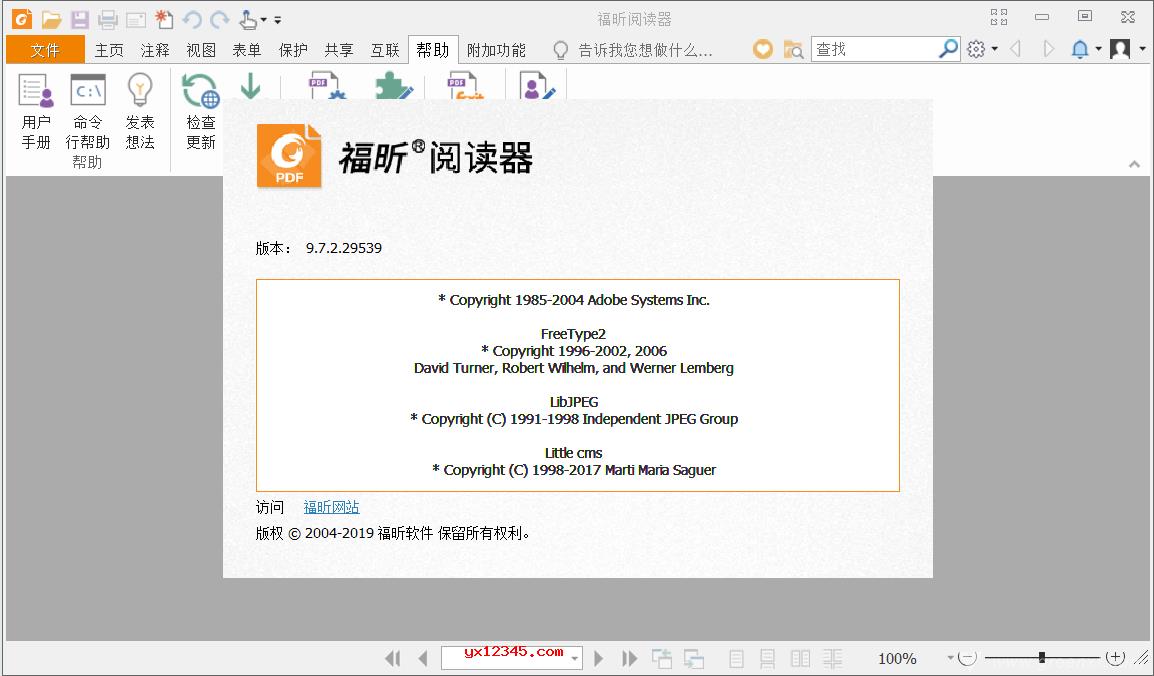Open the User Manual (用户手册)

point(36,112)
